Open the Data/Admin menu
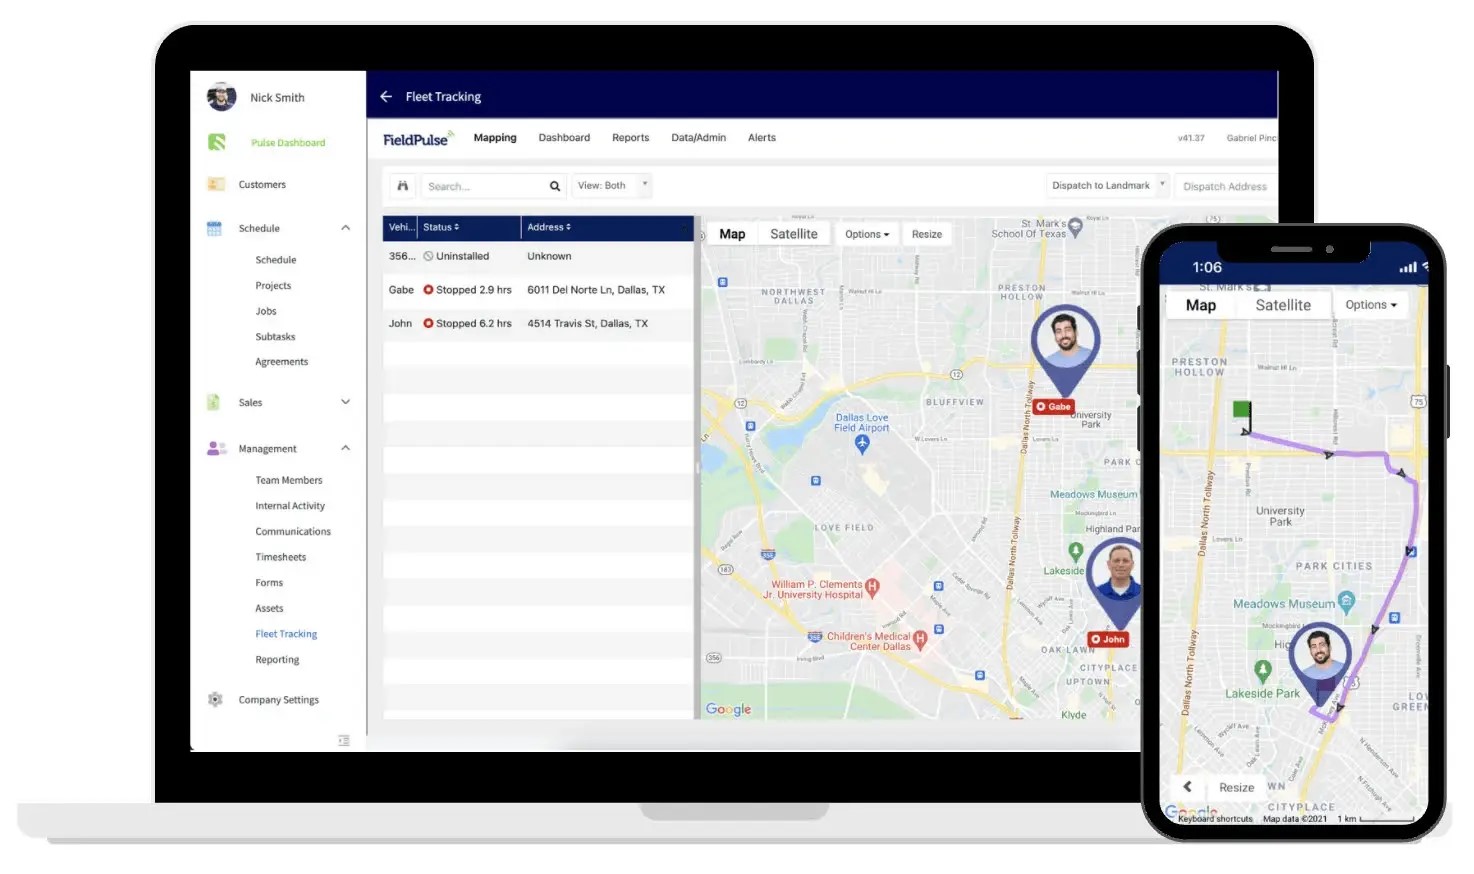Image resolution: width=1474 pixels, height=874 pixels. (x=698, y=137)
